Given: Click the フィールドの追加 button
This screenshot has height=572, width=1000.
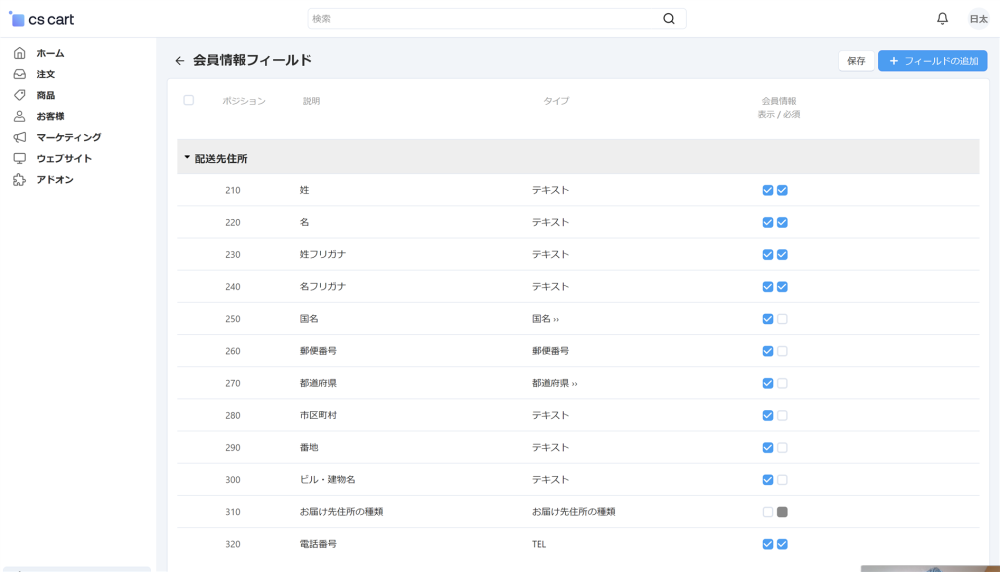Looking at the screenshot, I should [932, 61].
